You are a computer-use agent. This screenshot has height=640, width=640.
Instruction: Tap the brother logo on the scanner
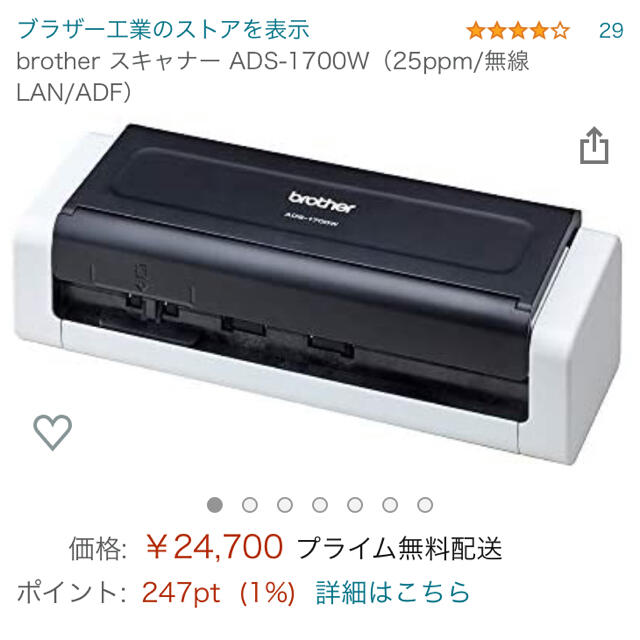point(322,202)
